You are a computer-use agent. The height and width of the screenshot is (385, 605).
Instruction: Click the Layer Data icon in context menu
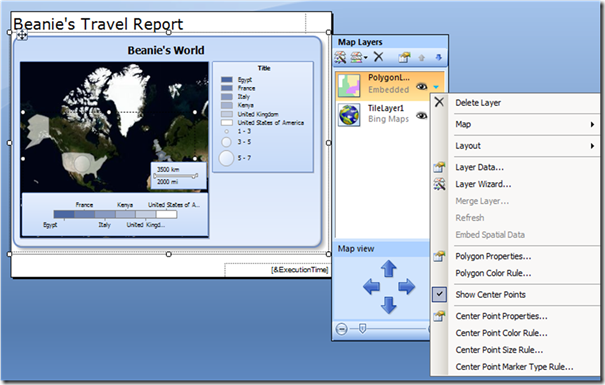tap(439, 167)
